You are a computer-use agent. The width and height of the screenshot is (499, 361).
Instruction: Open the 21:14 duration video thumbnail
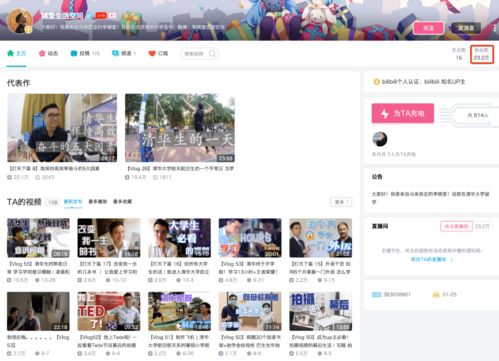point(250,311)
